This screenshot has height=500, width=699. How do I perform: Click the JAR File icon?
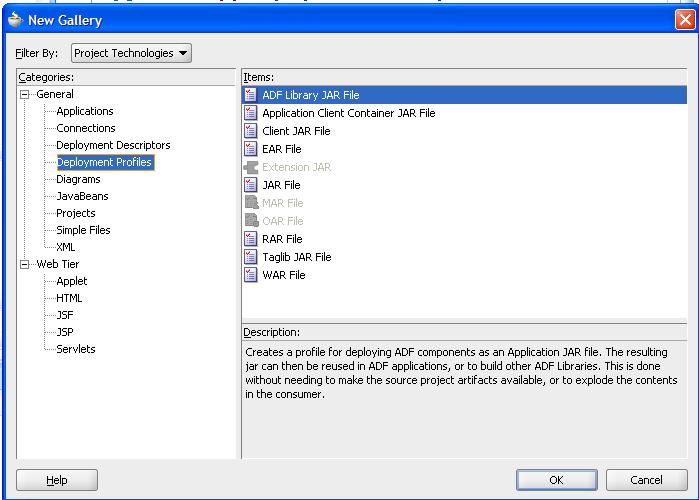coord(251,185)
